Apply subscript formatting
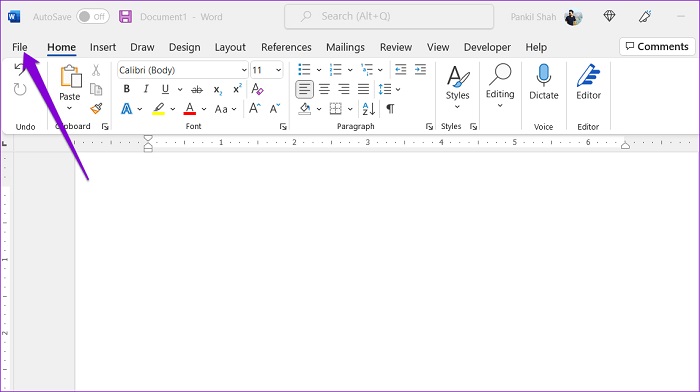This screenshot has width=700, height=392. point(217,90)
